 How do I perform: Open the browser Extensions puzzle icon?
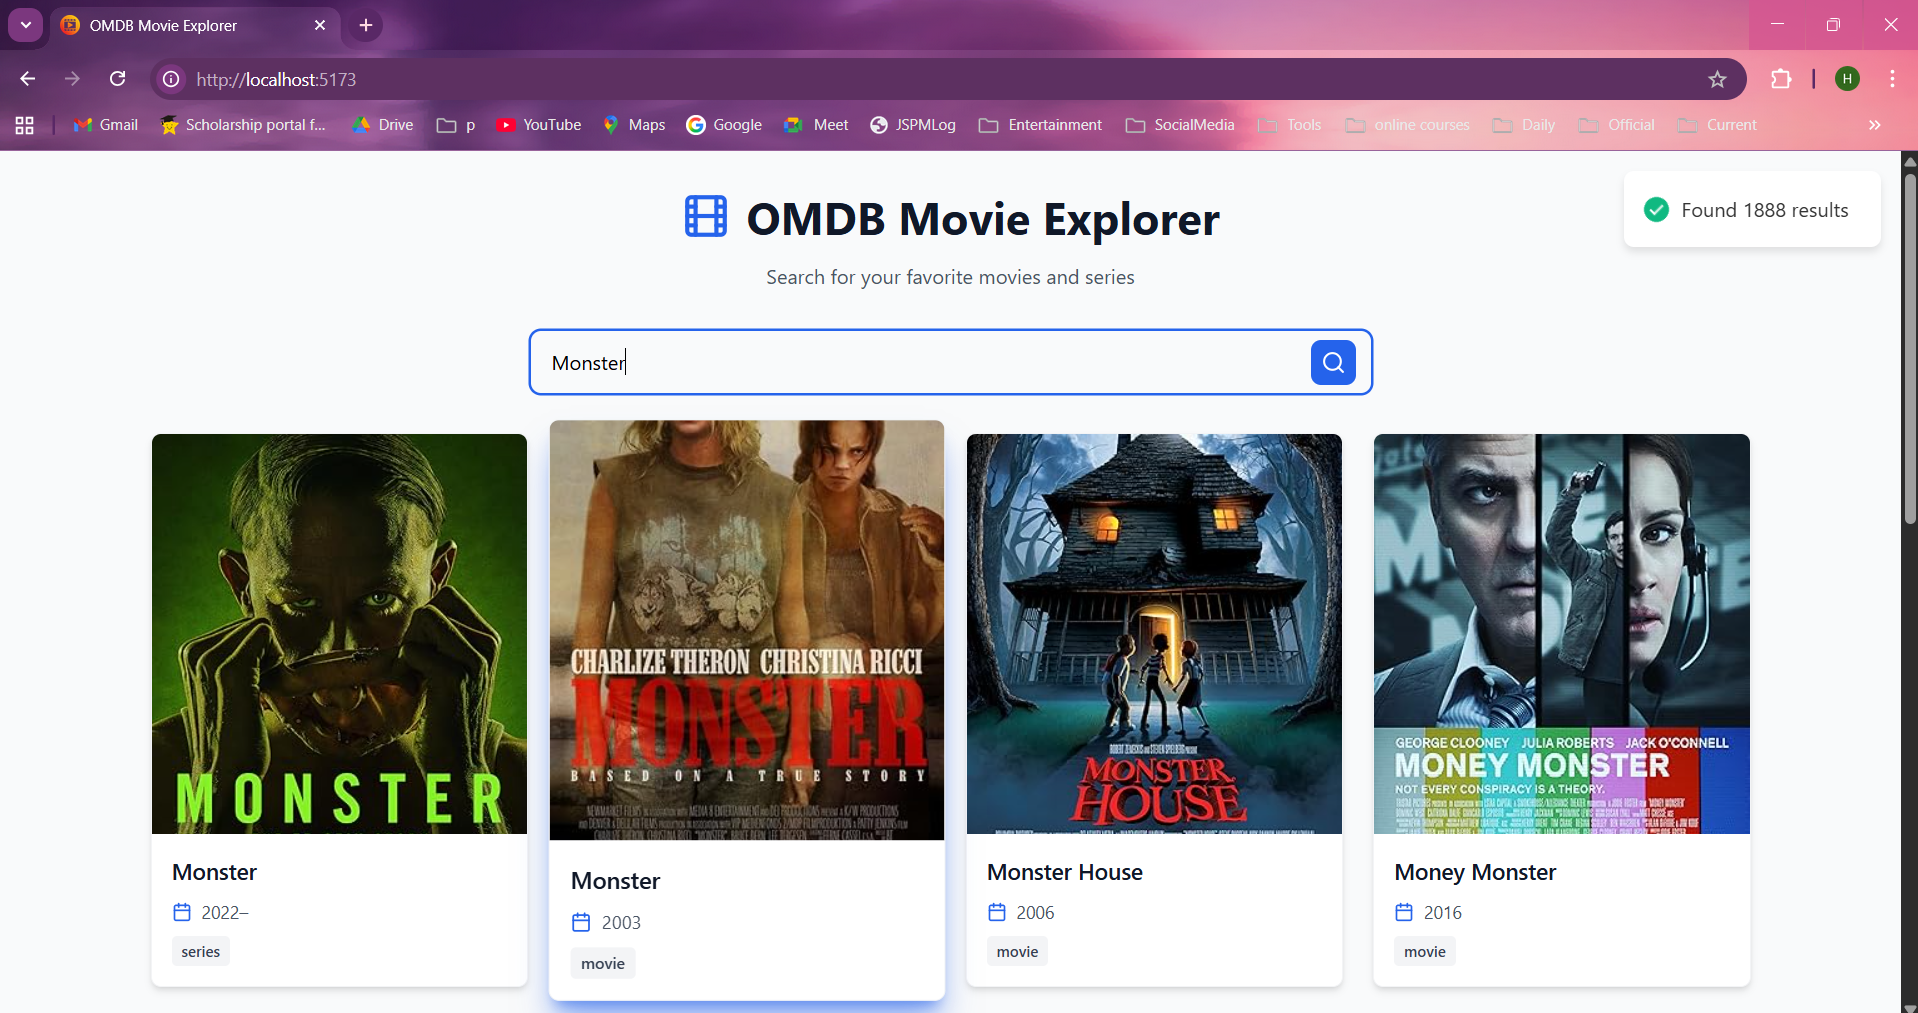[1781, 79]
